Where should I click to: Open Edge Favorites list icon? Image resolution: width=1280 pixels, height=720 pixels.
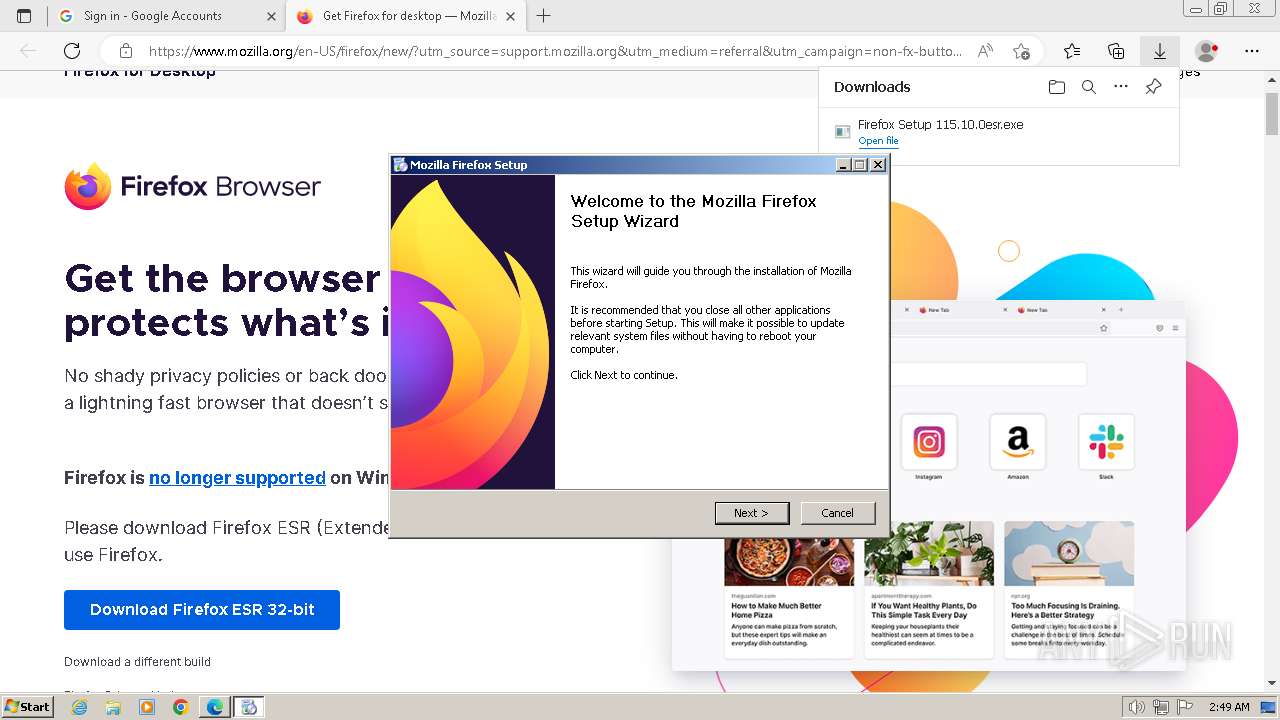pyautogui.click(x=1072, y=51)
